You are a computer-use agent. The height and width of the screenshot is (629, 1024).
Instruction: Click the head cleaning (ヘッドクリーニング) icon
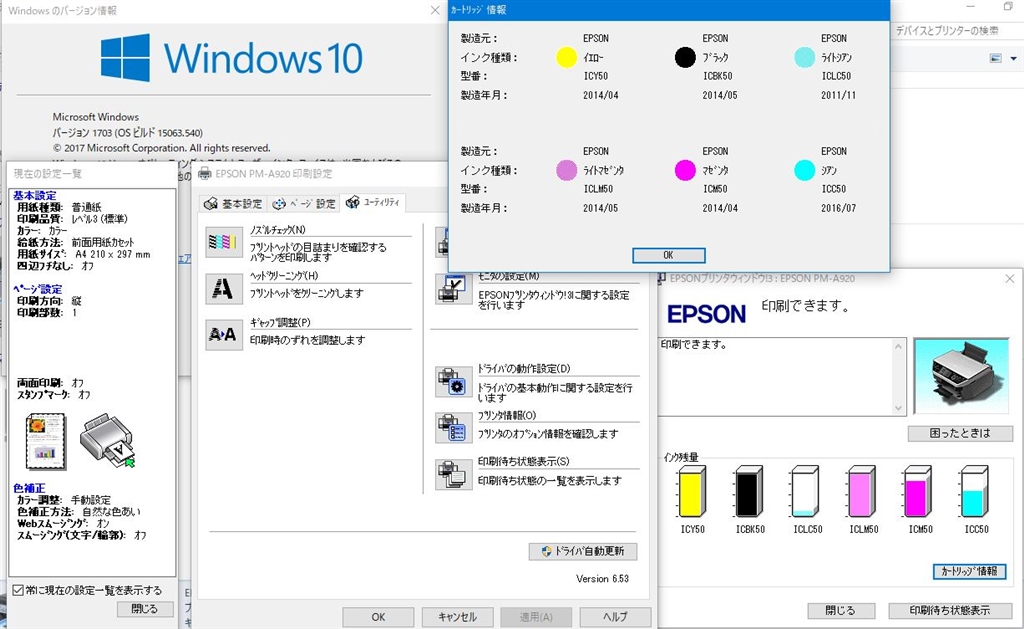(223, 289)
